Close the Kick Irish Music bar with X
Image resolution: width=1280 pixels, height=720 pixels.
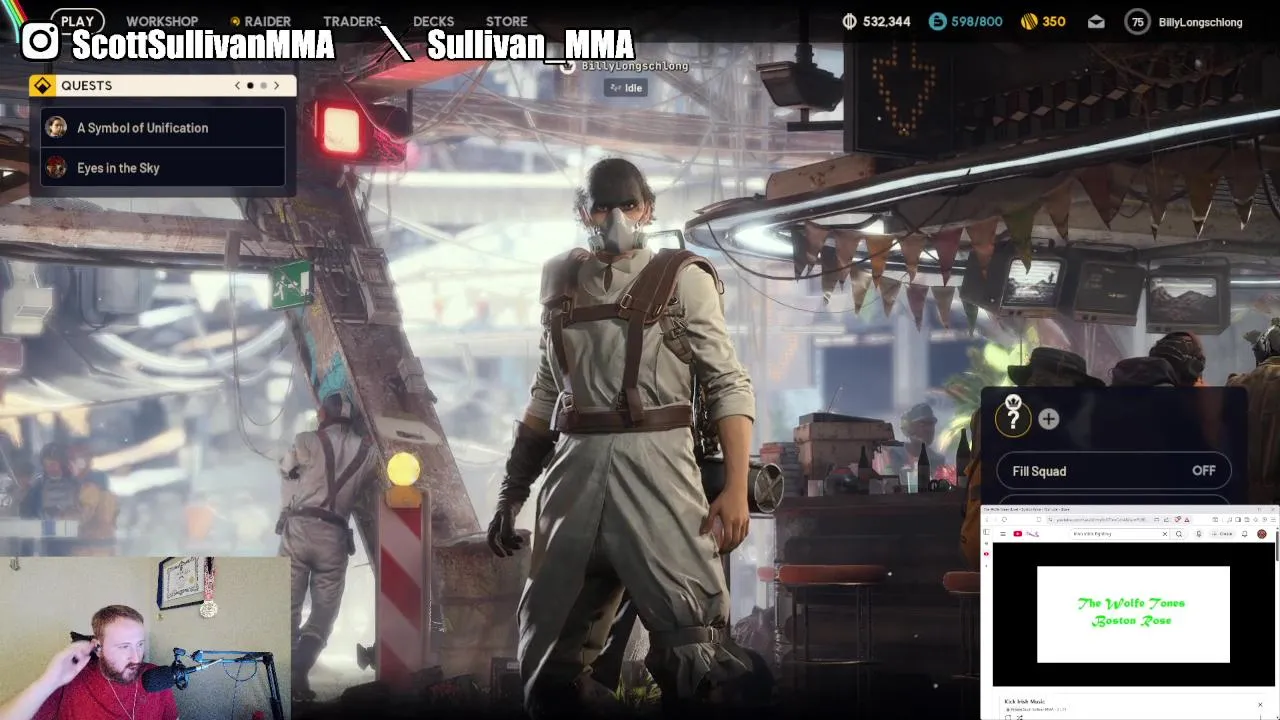tap(1260, 705)
